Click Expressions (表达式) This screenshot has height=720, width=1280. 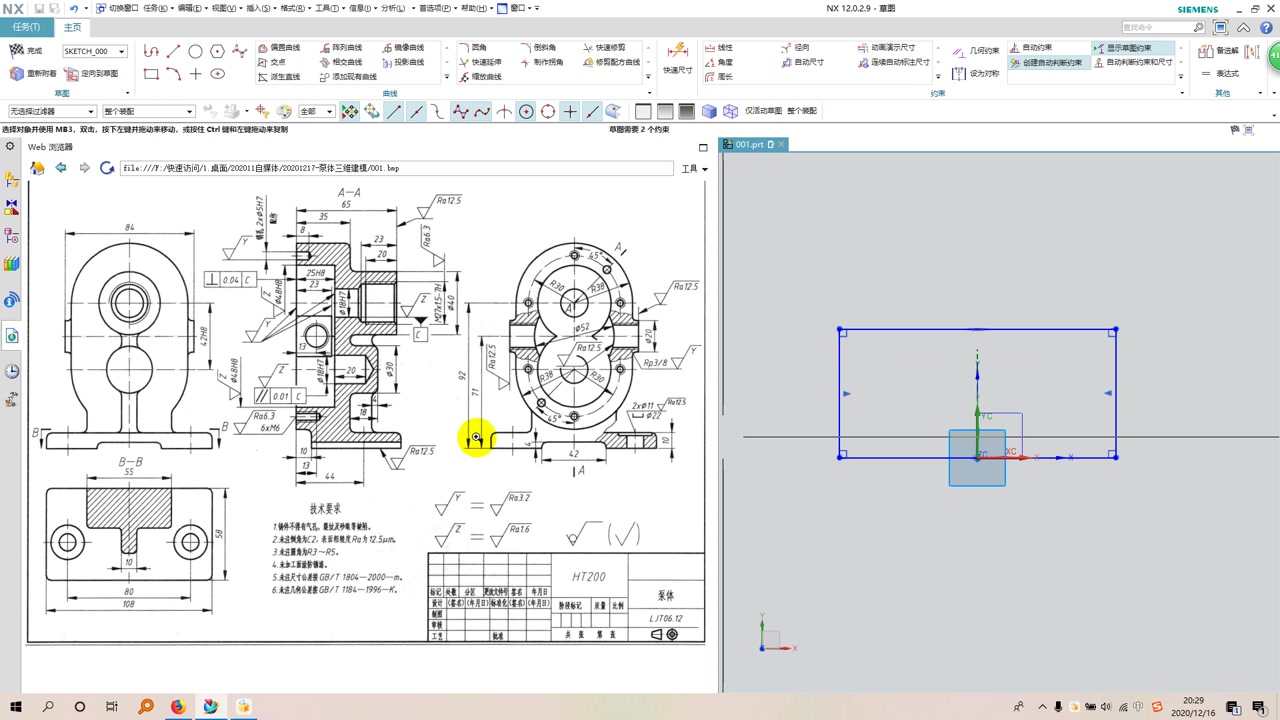click(1220, 73)
